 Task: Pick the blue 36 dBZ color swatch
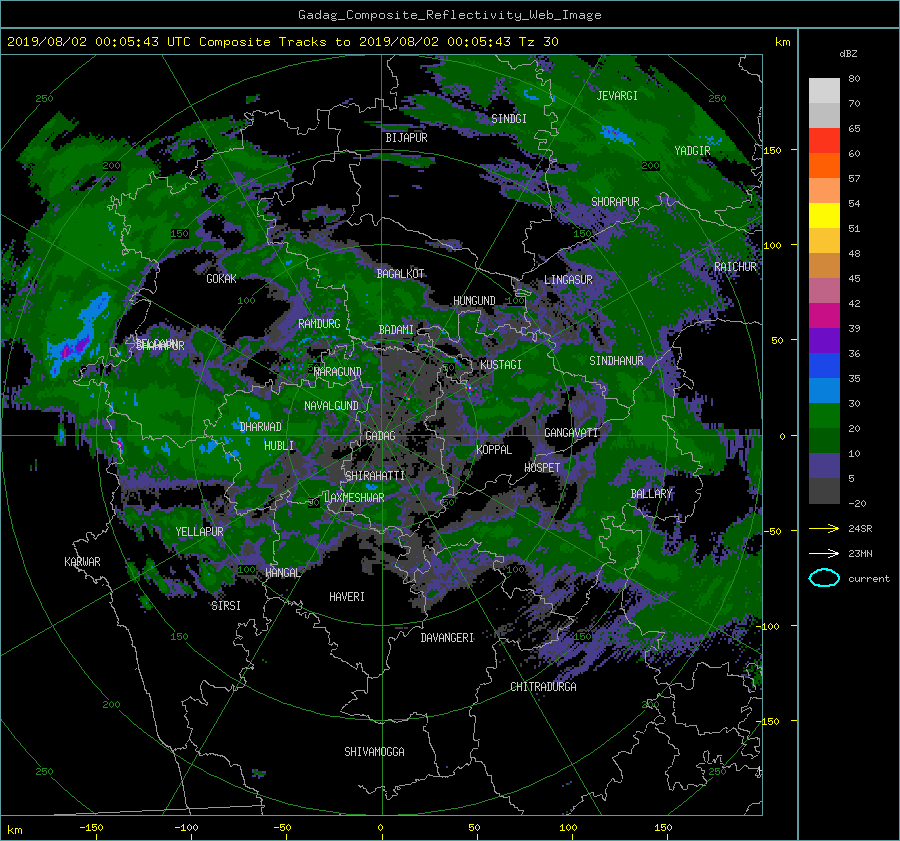(x=824, y=365)
